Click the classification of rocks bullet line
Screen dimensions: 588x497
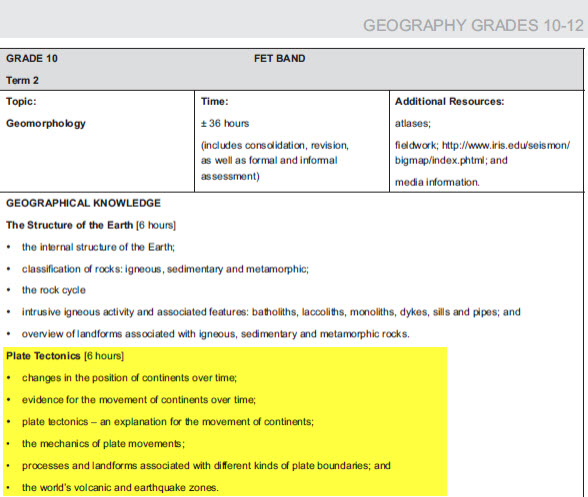165,269
